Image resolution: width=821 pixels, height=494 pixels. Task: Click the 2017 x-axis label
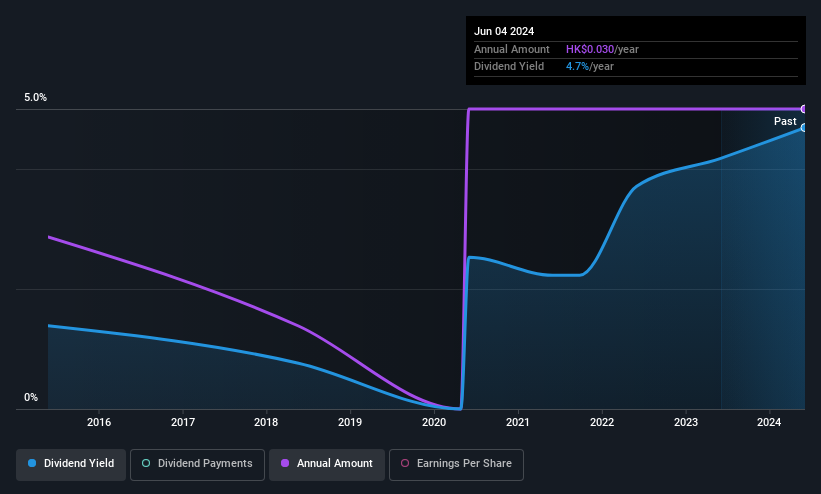[x=183, y=422]
